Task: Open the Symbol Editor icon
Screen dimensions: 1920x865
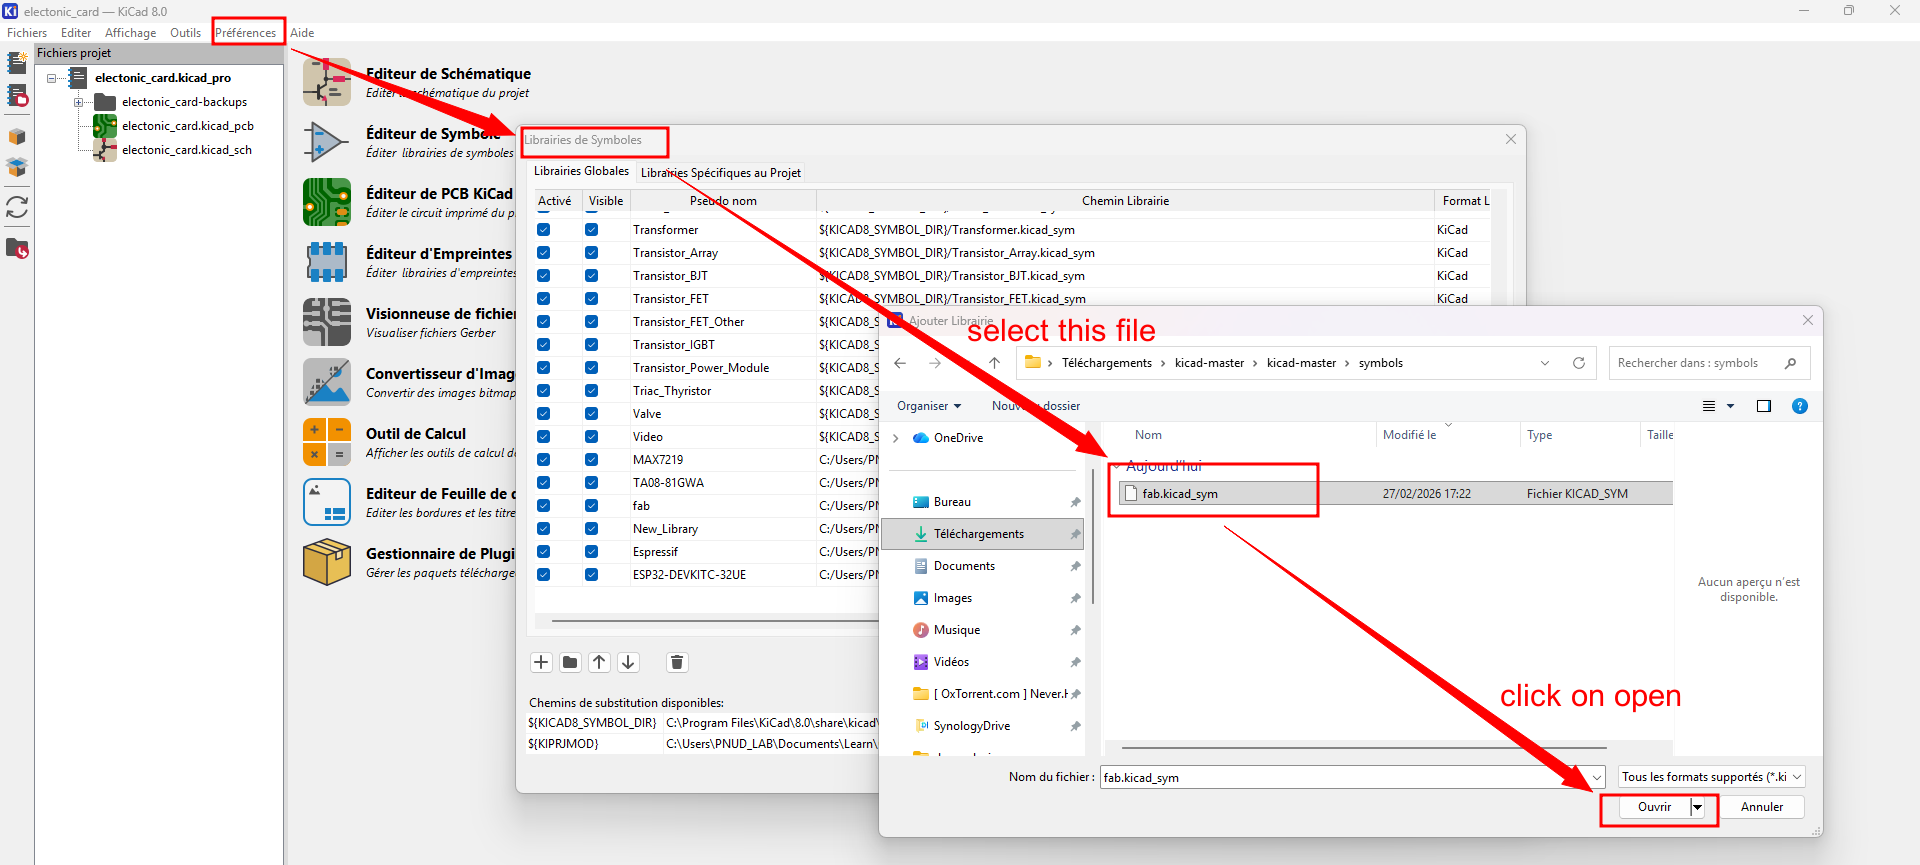Action: pyautogui.click(x=327, y=142)
